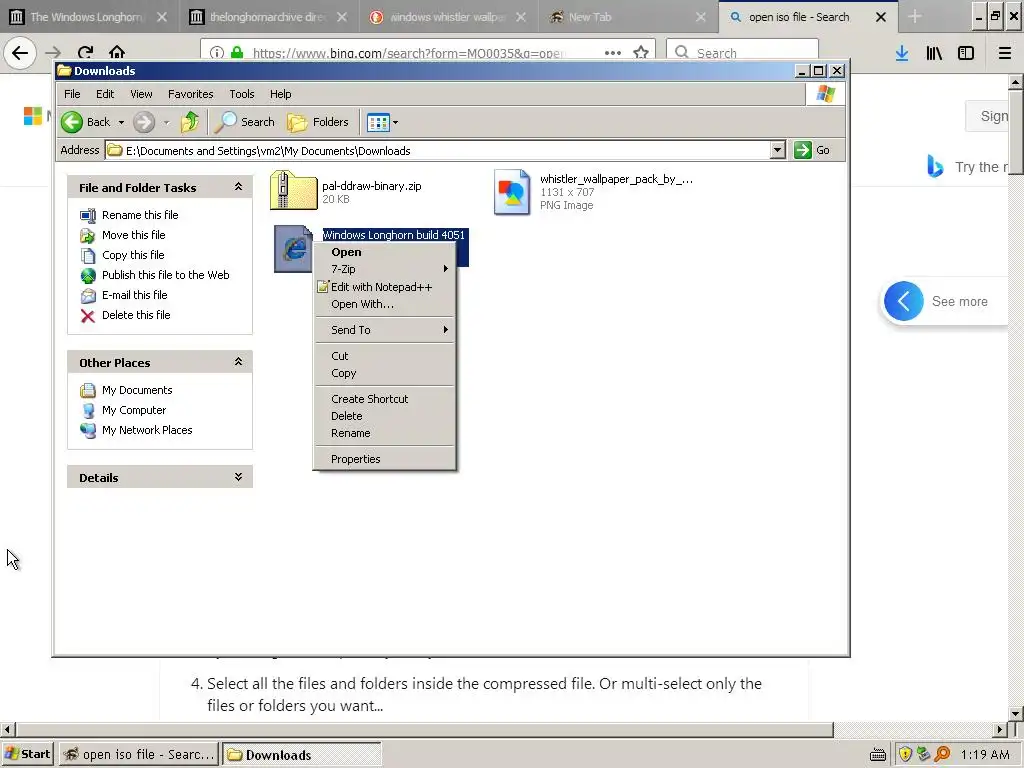Screen dimensions: 1024x768
Task: Open Firefox library icon
Action: pyautogui.click(x=934, y=53)
